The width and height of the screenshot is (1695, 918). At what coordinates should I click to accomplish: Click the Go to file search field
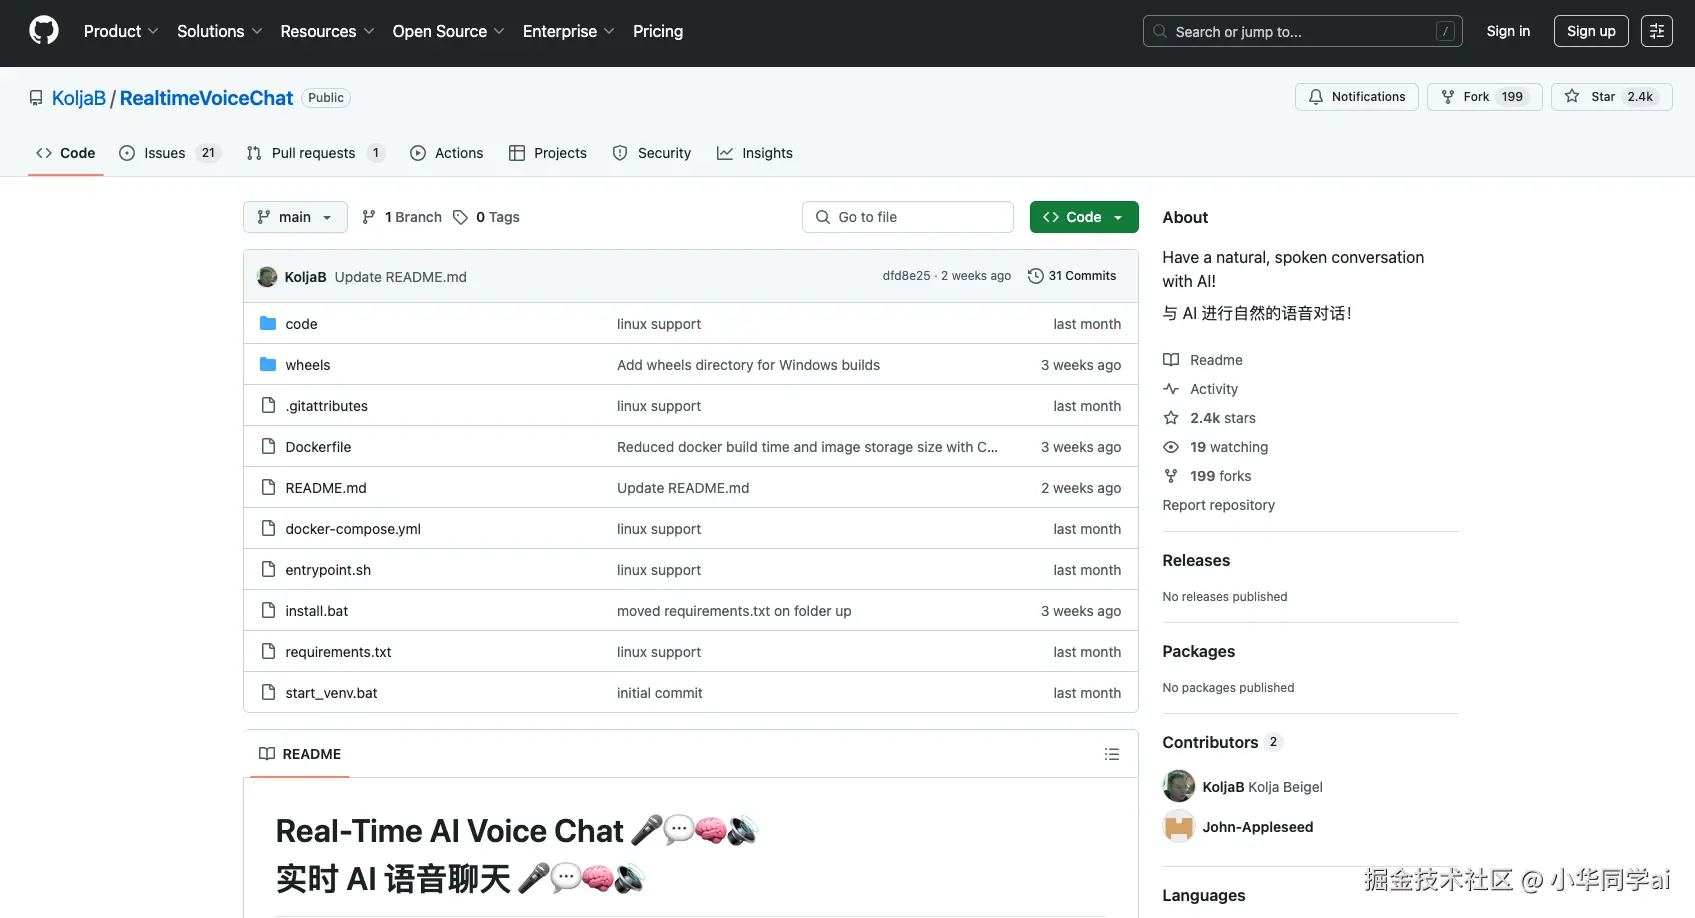pos(907,217)
